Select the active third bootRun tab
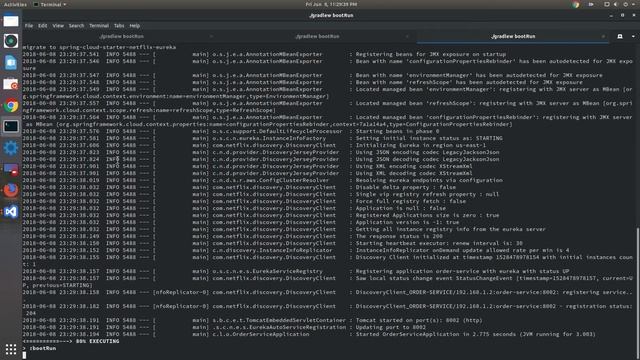This screenshot has height=360, width=640. (x=513, y=36)
